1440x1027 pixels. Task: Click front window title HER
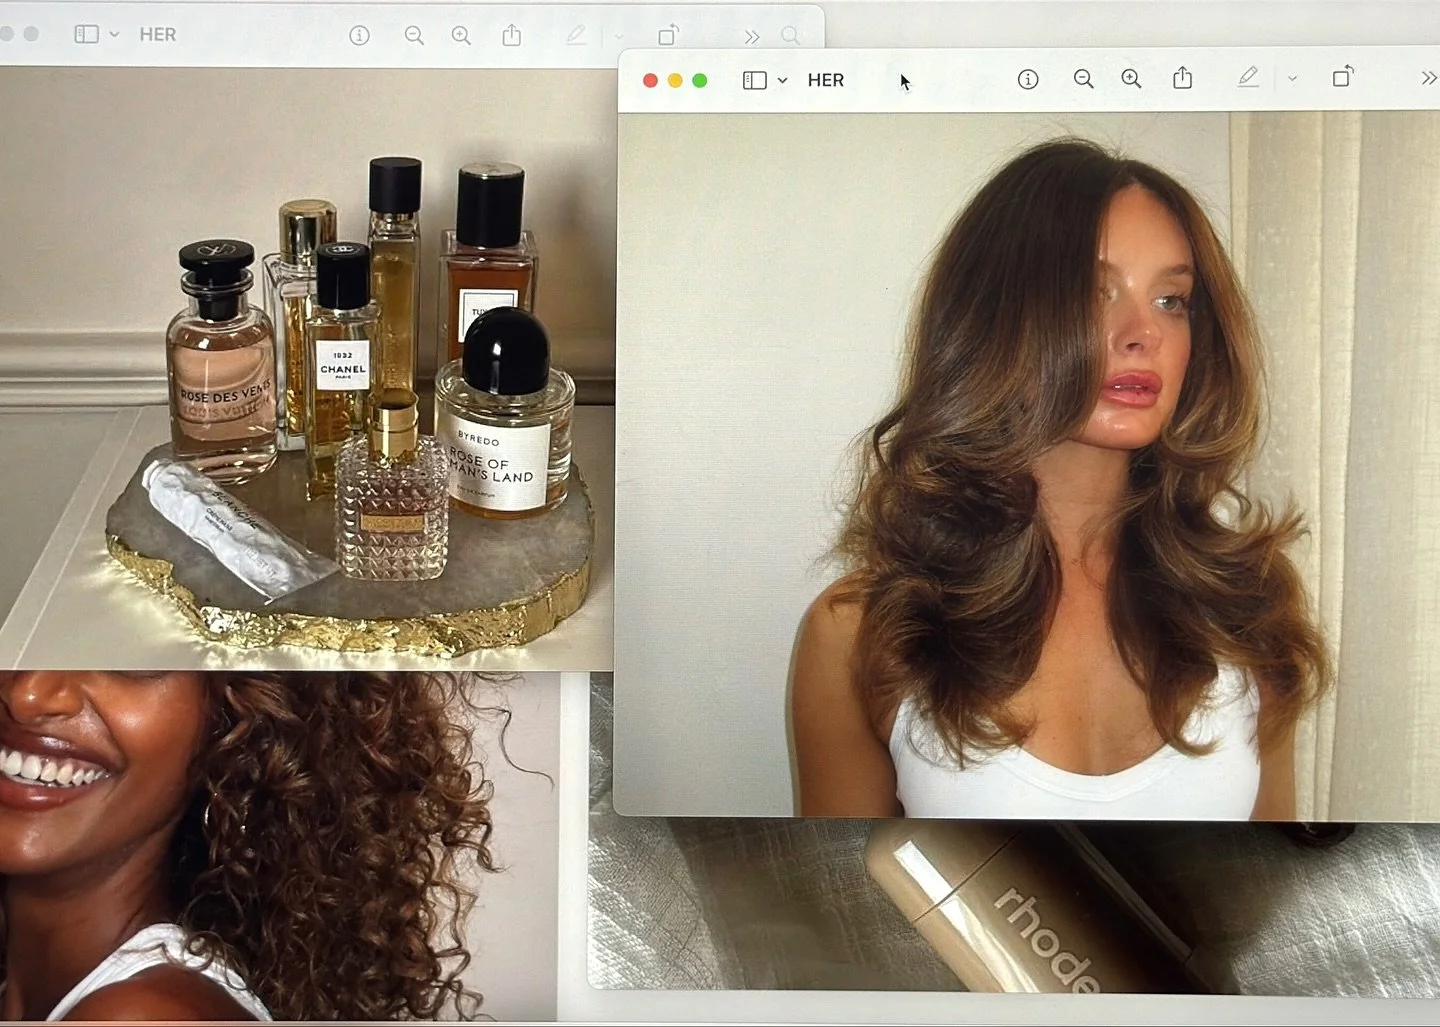coord(826,80)
